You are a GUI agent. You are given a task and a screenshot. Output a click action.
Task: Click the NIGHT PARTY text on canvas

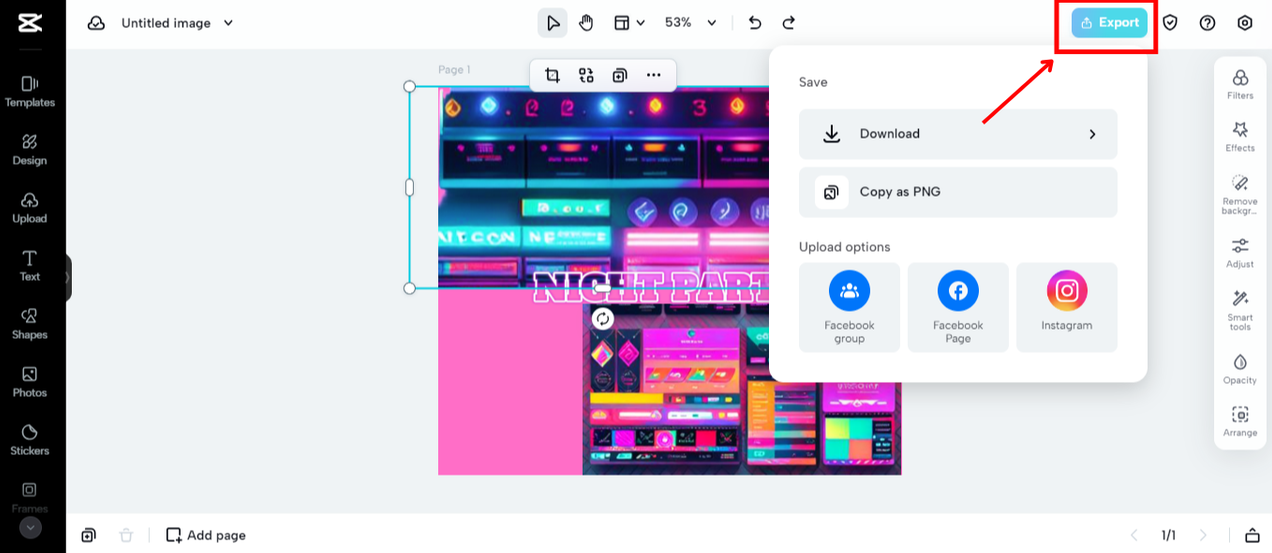652,288
